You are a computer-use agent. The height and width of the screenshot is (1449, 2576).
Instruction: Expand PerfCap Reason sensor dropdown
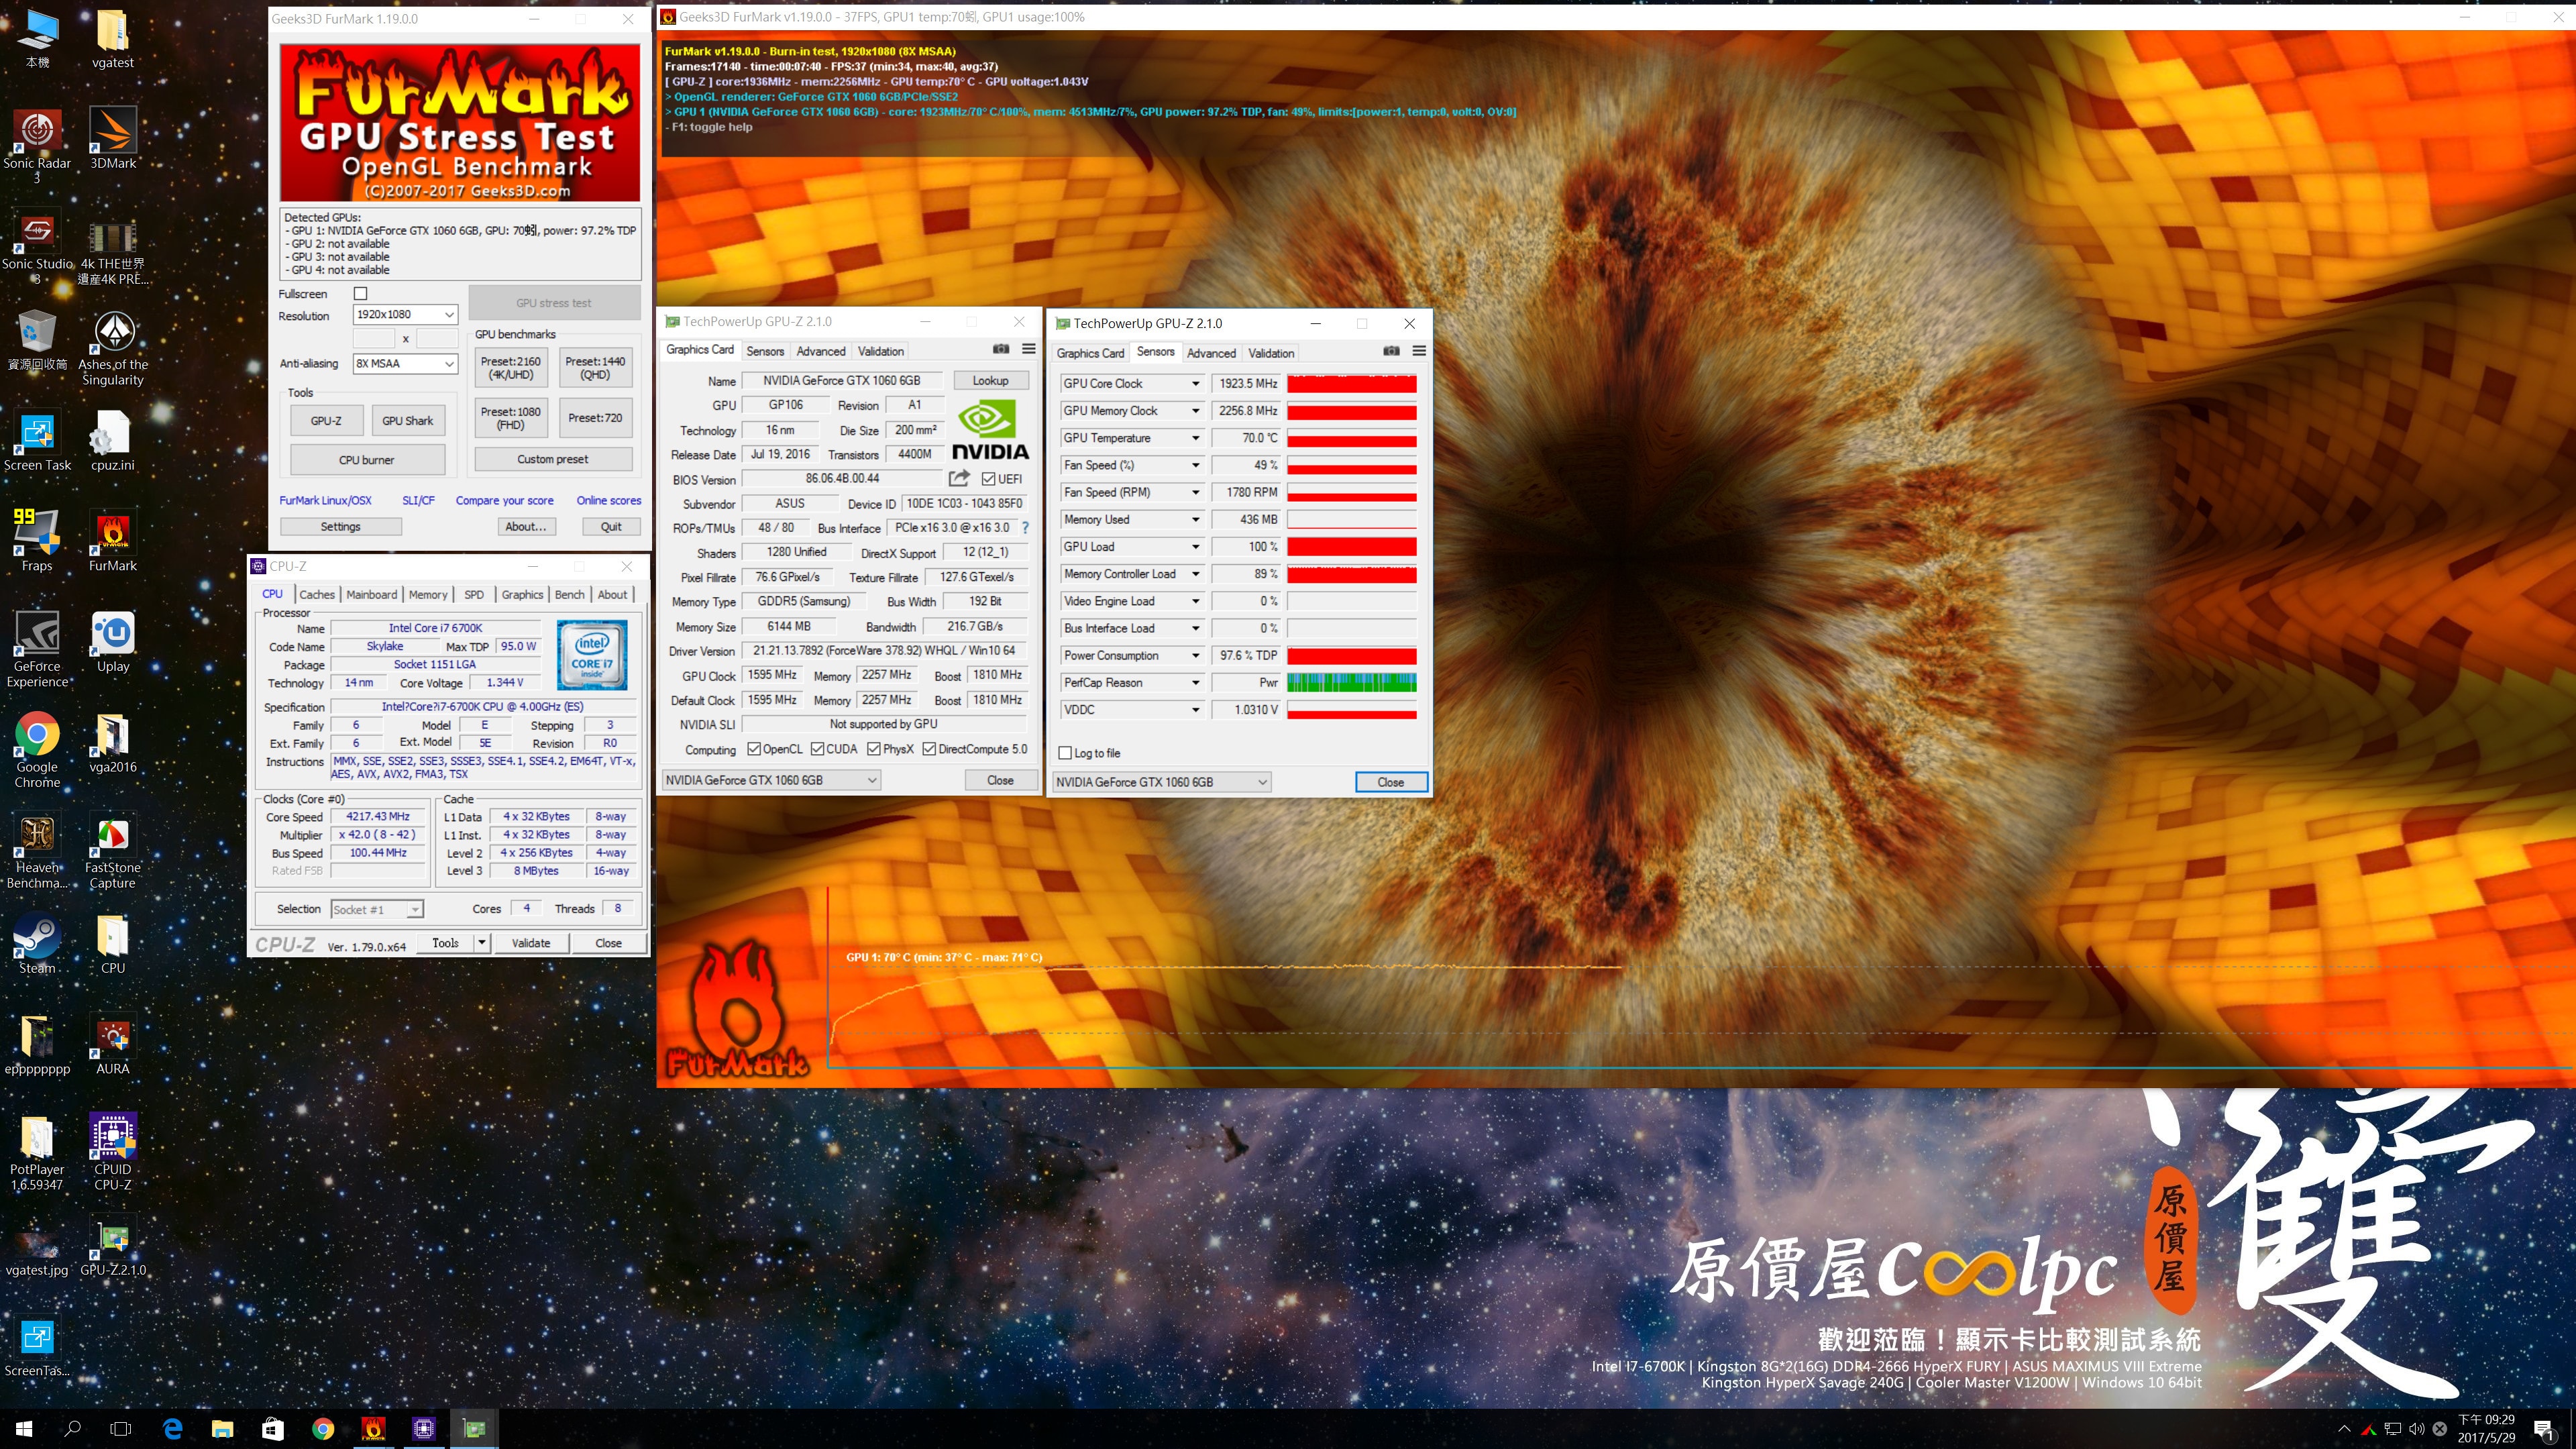click(1194, 683)
